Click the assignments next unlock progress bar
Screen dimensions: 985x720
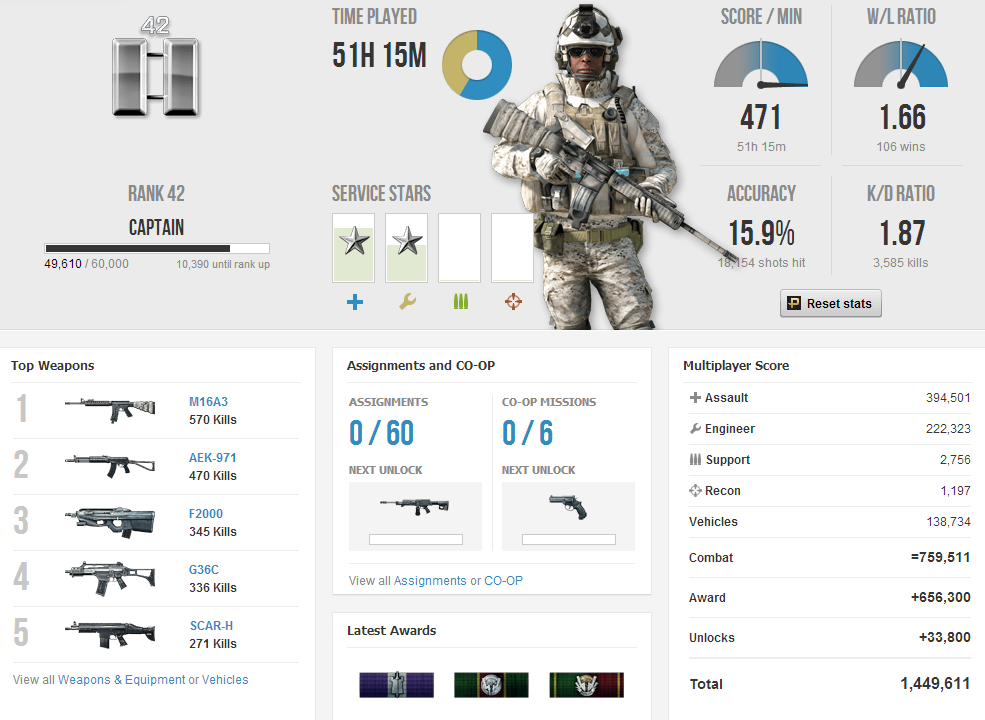pos(416,540)
